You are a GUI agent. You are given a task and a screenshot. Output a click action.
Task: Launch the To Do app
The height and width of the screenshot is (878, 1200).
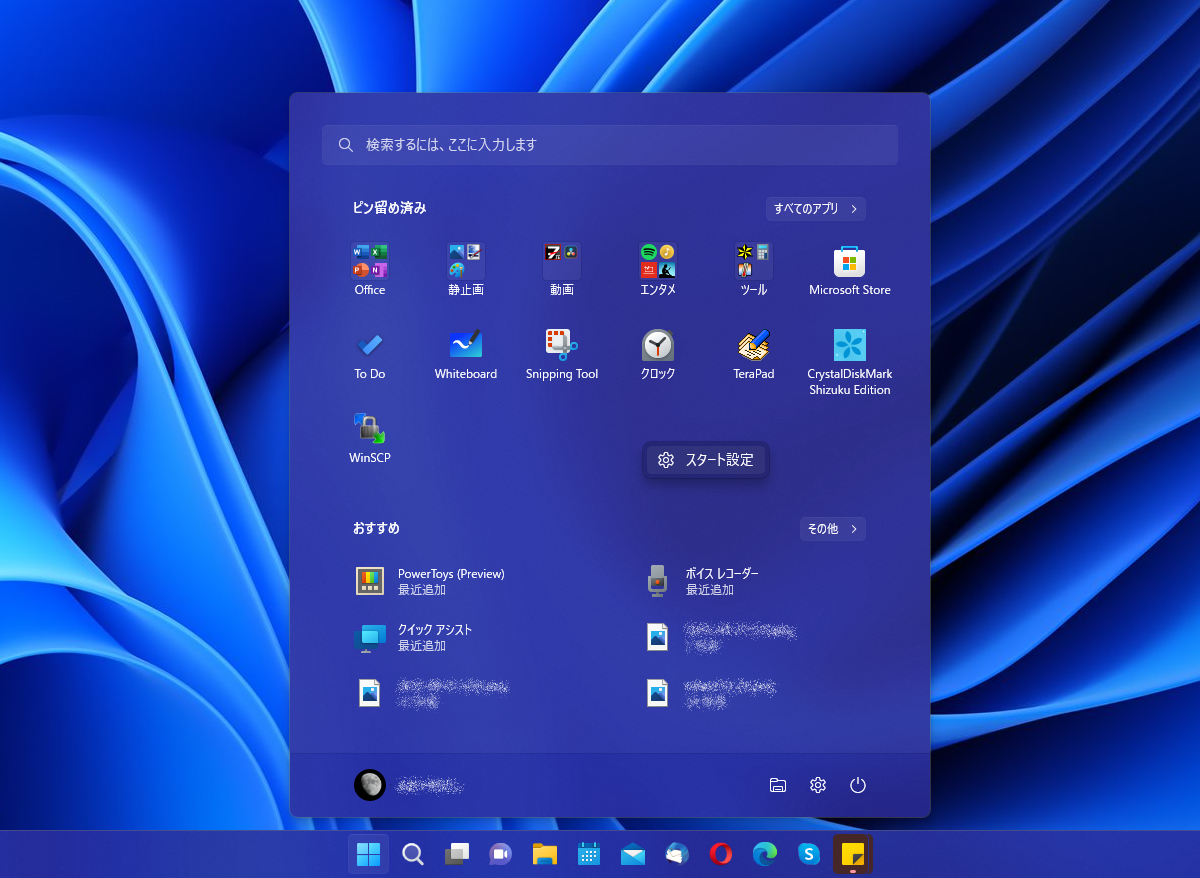(x=369, y=354)
